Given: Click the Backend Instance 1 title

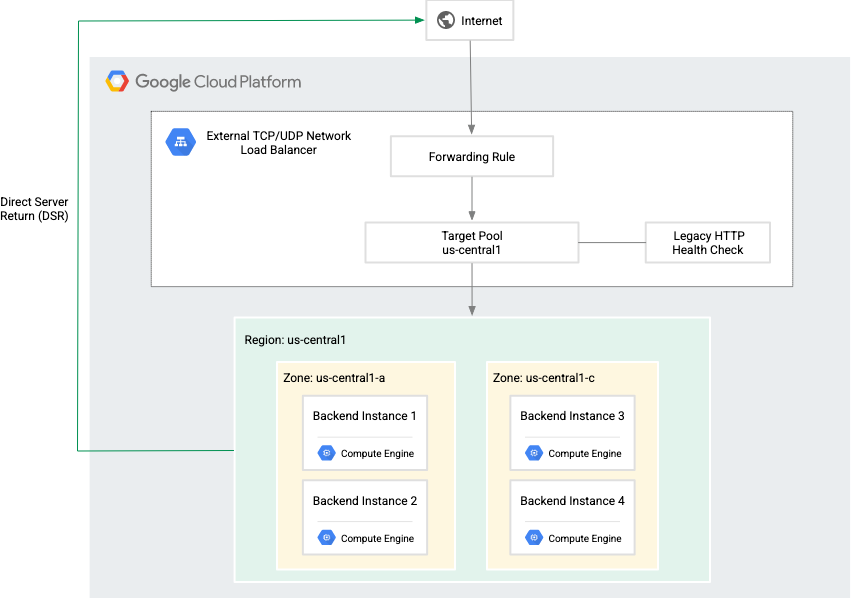Looking at the screenshot, I should [365, 416].
